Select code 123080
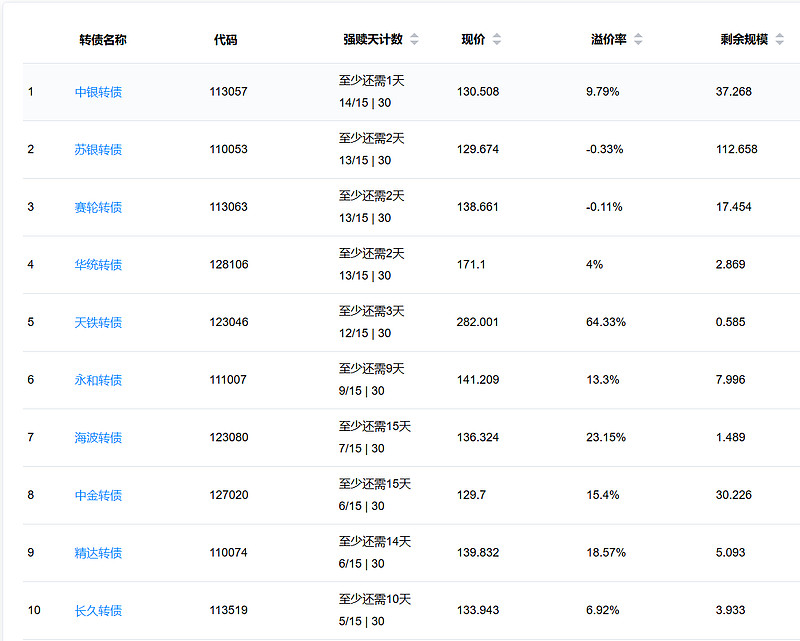The image size is (800, 641). 229,438
